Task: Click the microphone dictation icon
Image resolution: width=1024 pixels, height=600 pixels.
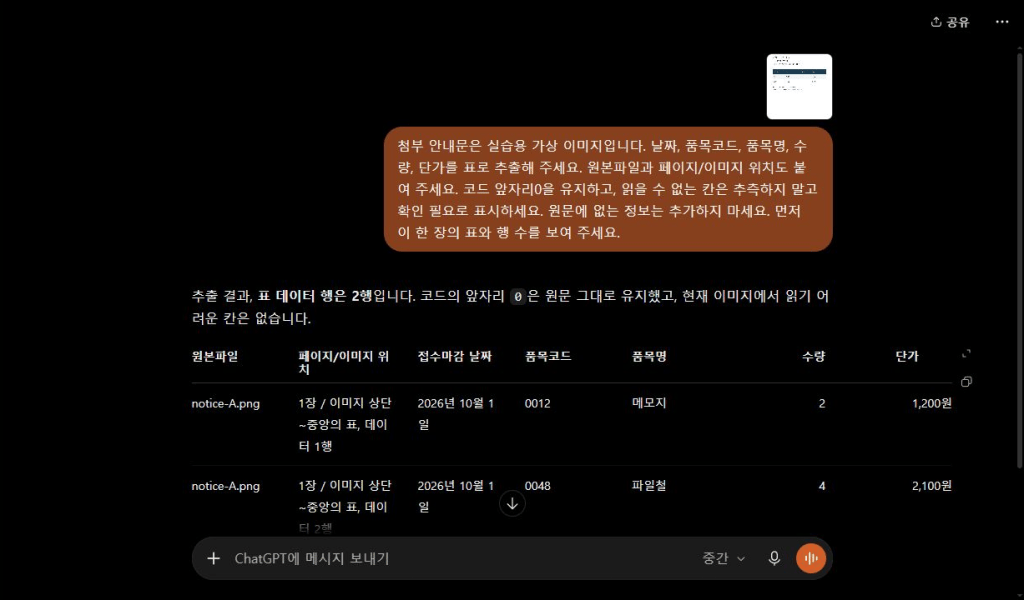Action: (x=774, y=558)
